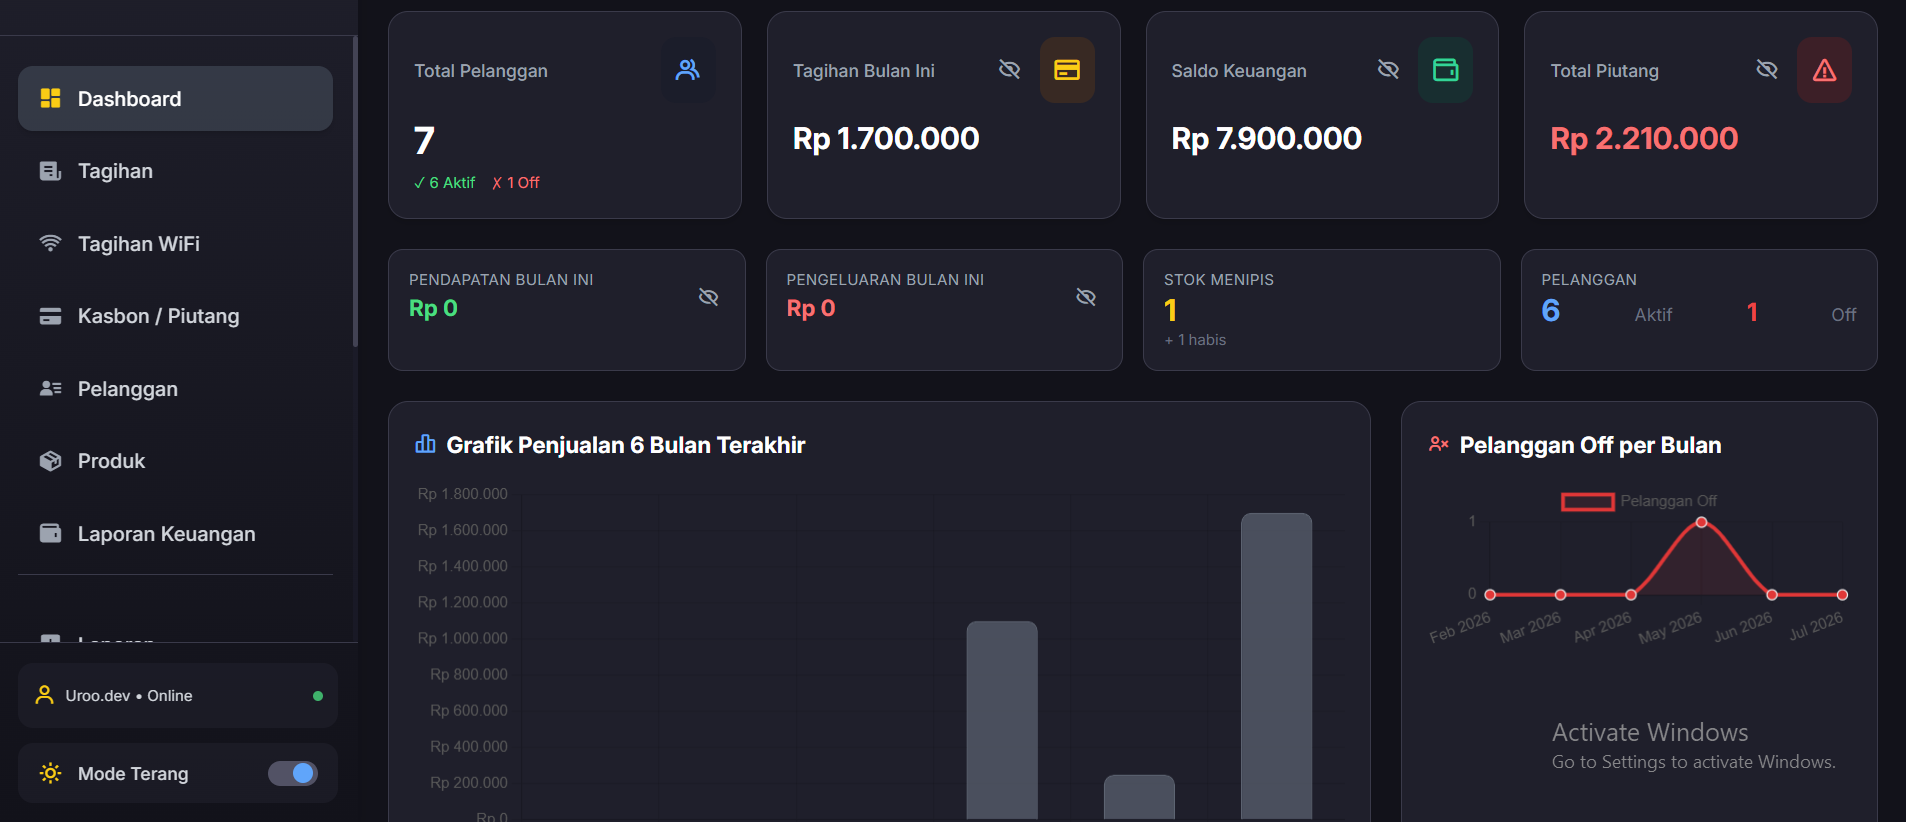Click the Tagihan Bulan Ini card icon
The height and width of the screenshot is (822, 1906).
(1067, 70)
